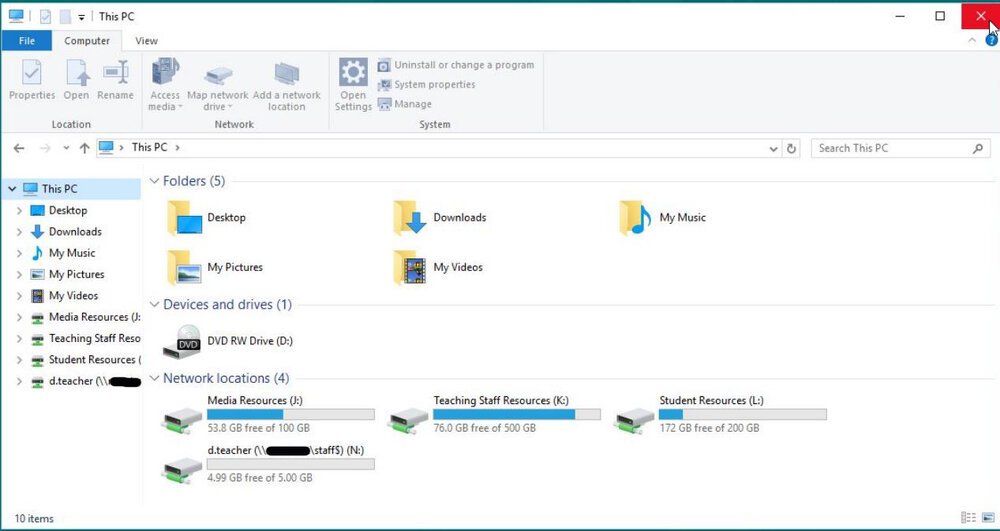Click Manage in the System group

tap(404, 104)
